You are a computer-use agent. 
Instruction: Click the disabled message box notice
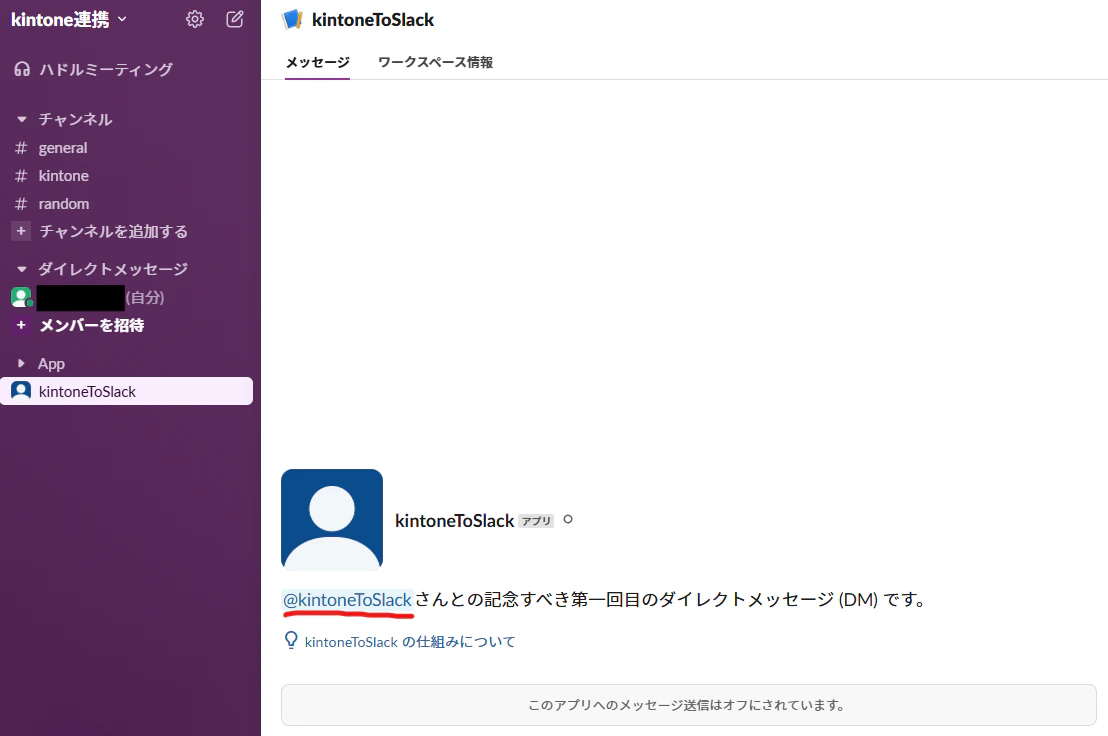(688, 705)
